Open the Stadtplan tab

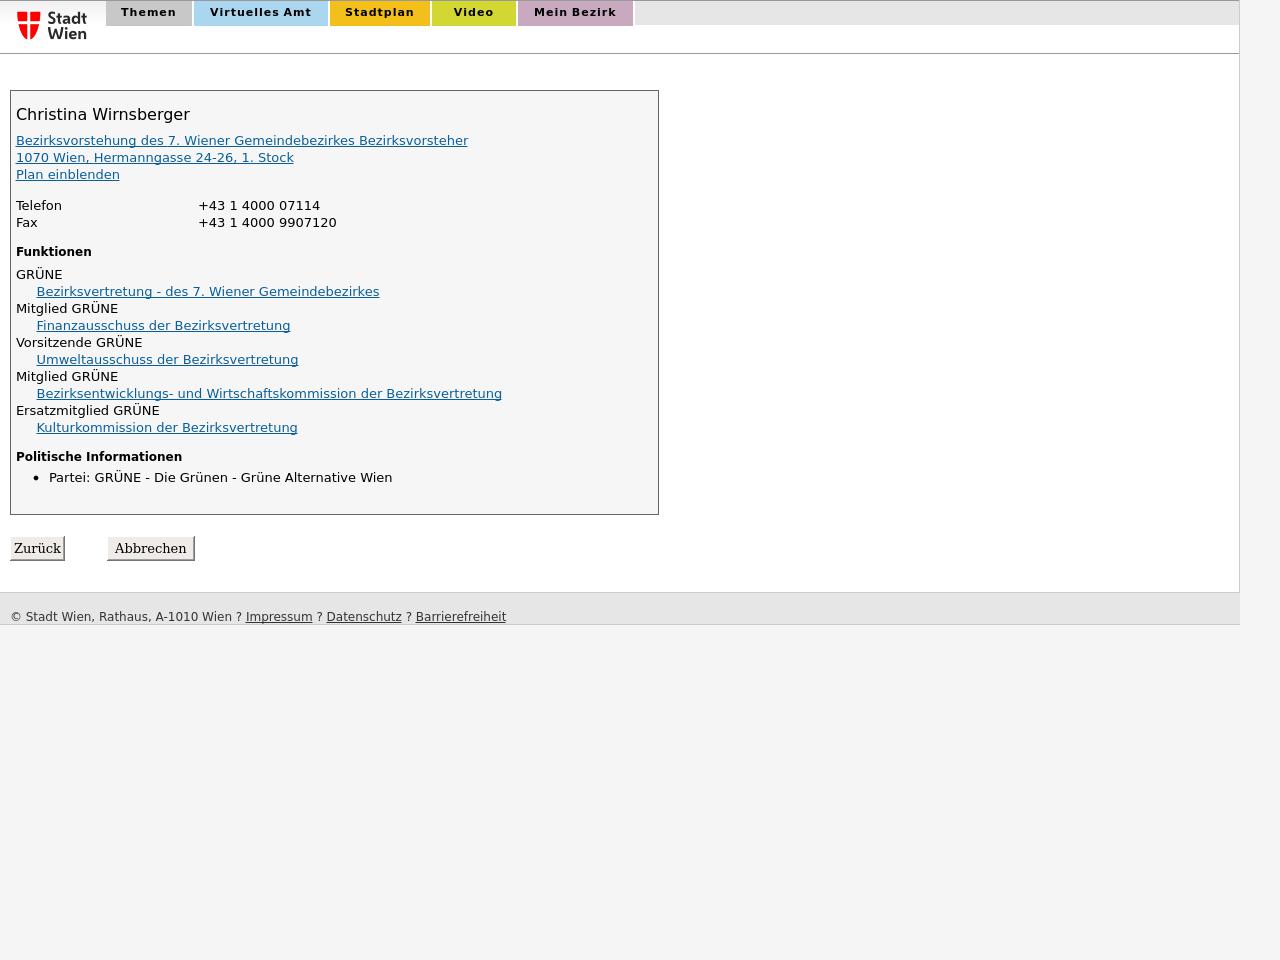pos(379,13)
